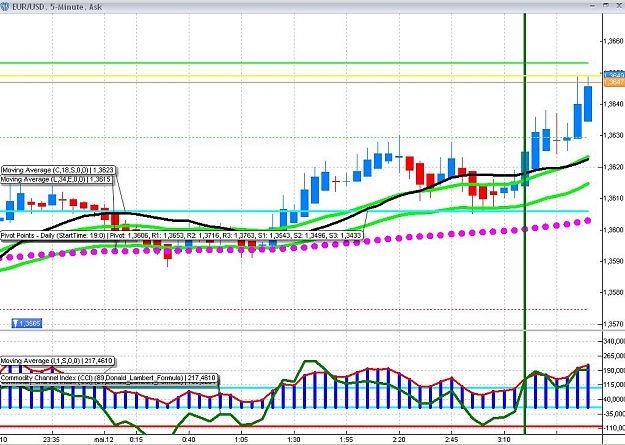This screenshot has width=625, height=445.
Task: Click the 190,00 CCI scale label
Action: (x=614, y=370)
